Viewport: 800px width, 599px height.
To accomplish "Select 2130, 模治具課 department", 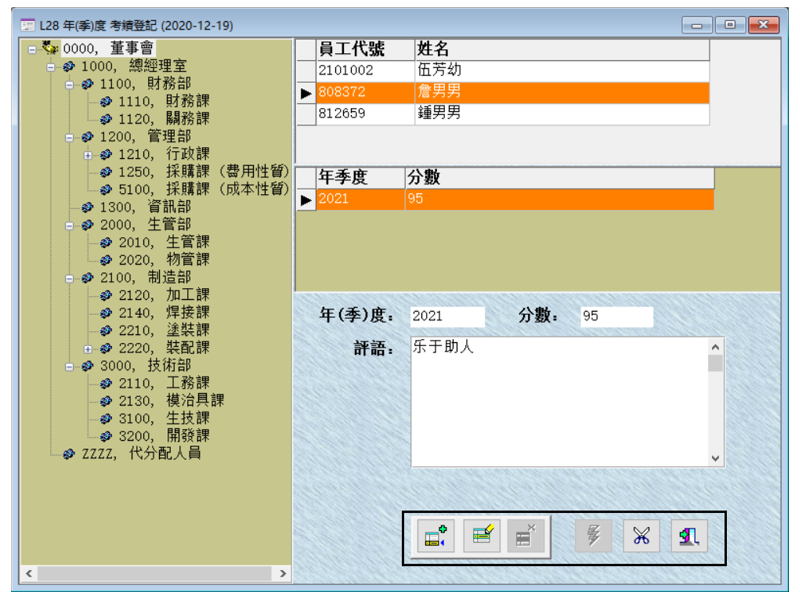I will (171, 401).
